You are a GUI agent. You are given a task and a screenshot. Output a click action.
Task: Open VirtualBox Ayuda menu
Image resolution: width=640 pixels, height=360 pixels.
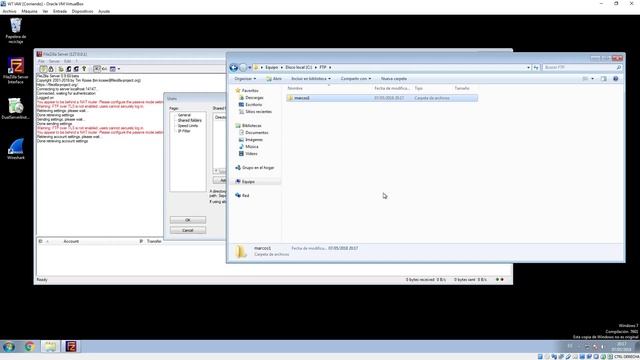(x=104, y=11)
